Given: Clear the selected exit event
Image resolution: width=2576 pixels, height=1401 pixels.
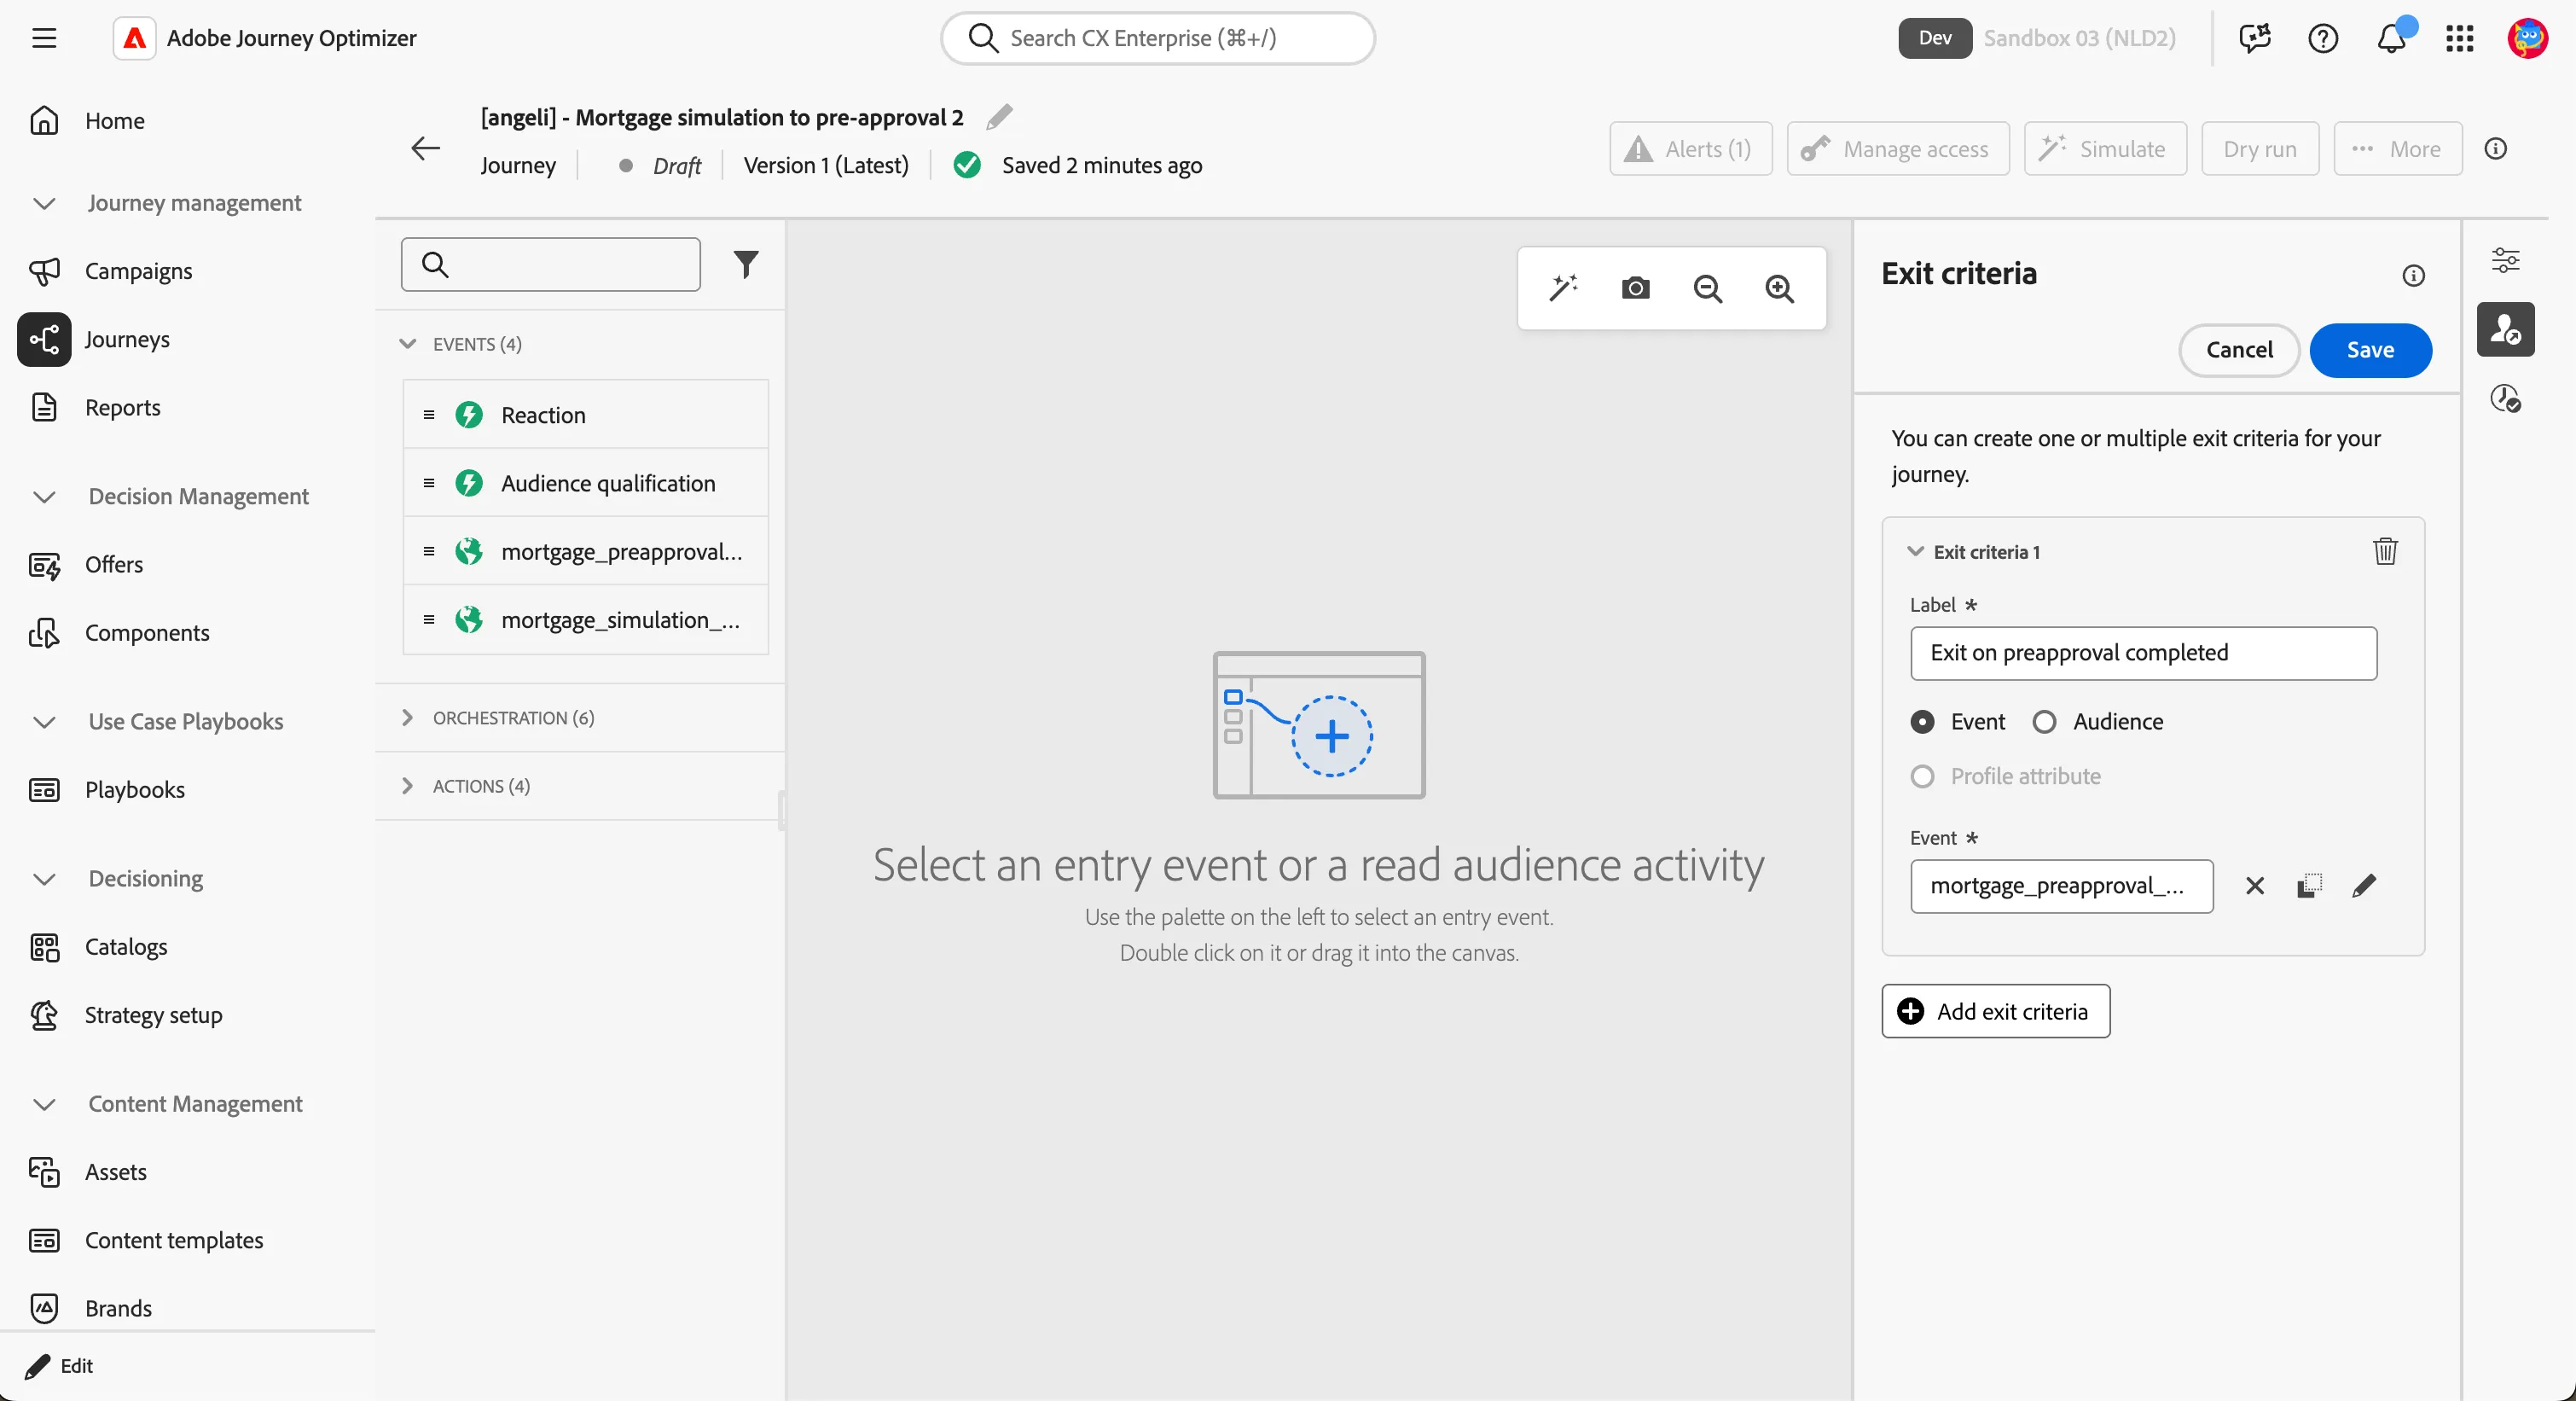Looking at the screenshot, I should point(2255,885).
